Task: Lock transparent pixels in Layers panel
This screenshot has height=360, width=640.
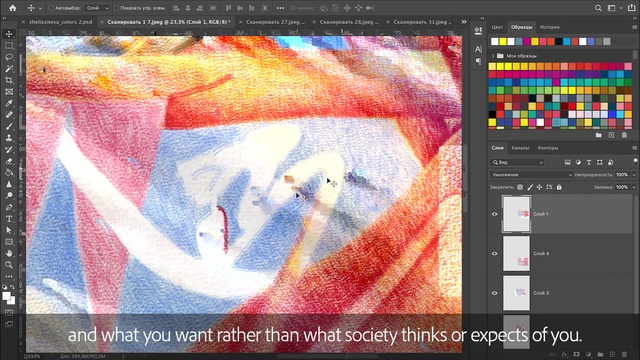Action: (520, 187)
